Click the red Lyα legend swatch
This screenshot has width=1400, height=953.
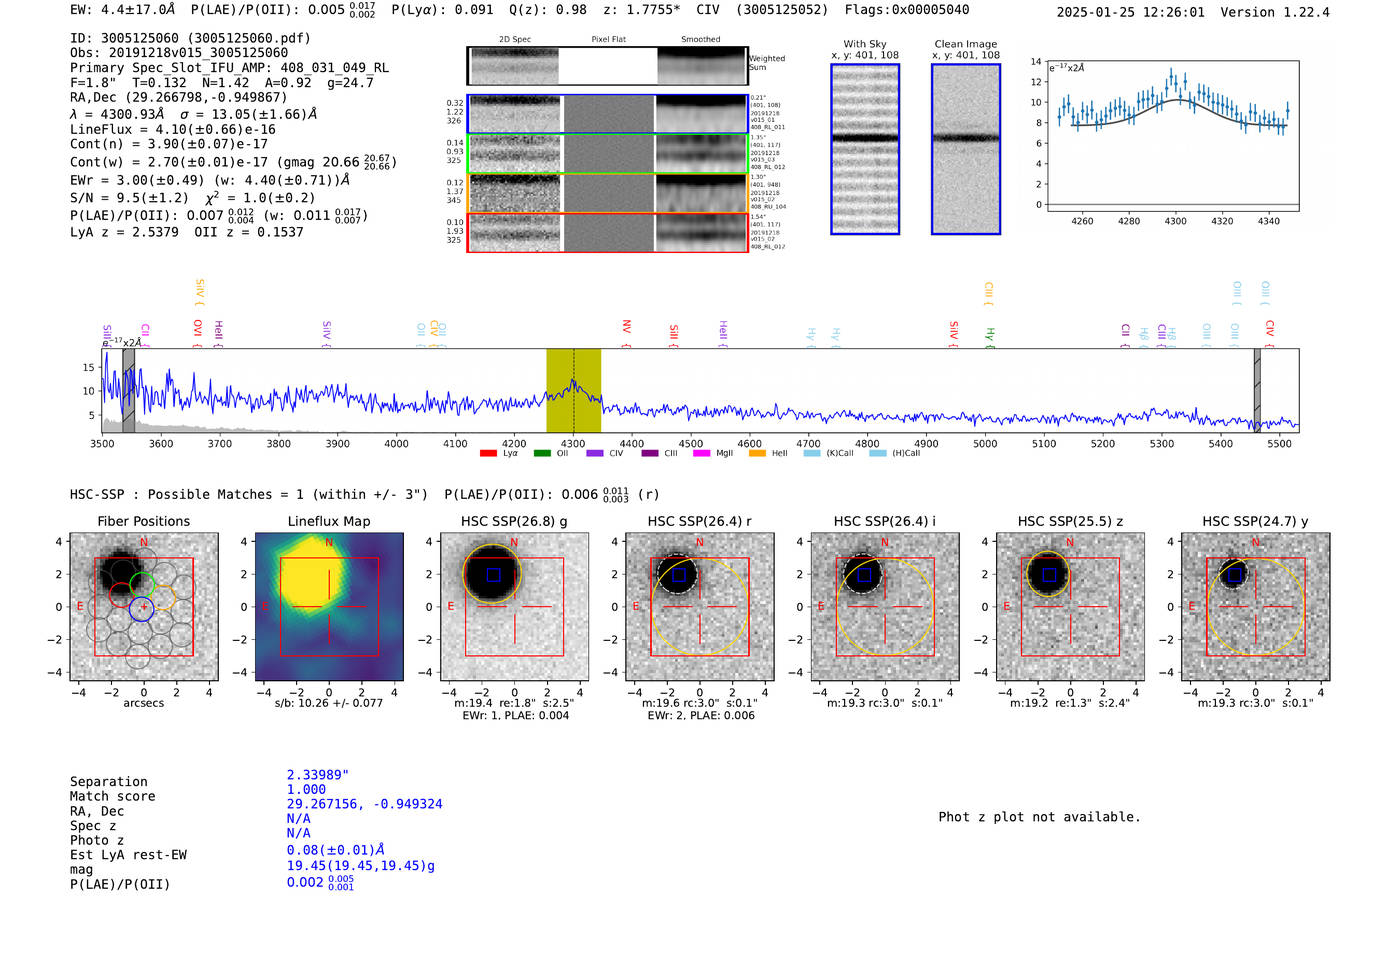point(488,453)
